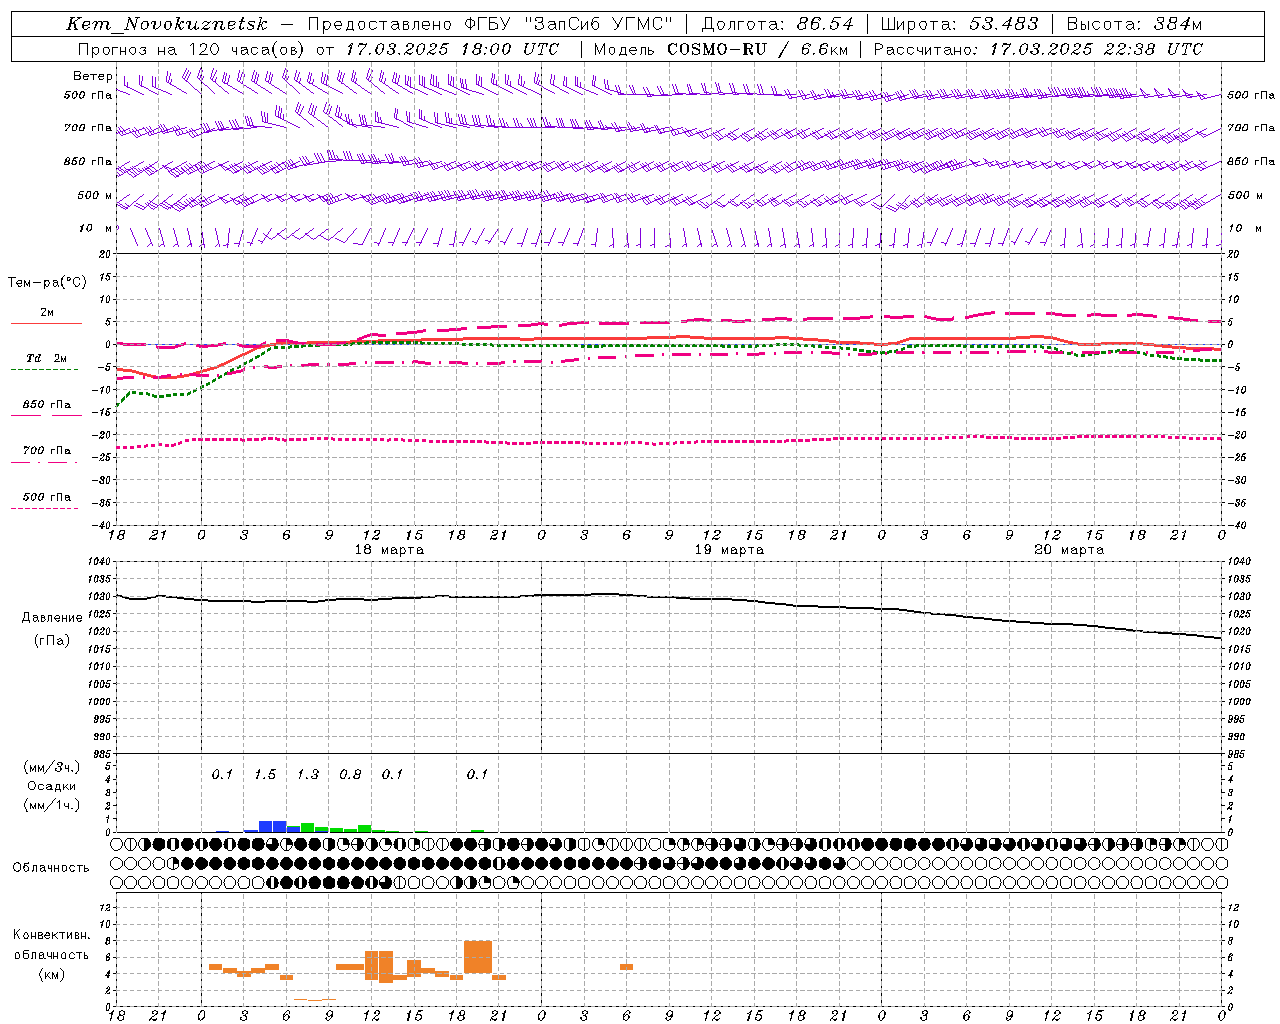Select the provider text ФГБУ "ЗапСиб УГМС"

(x=569, y=24)
